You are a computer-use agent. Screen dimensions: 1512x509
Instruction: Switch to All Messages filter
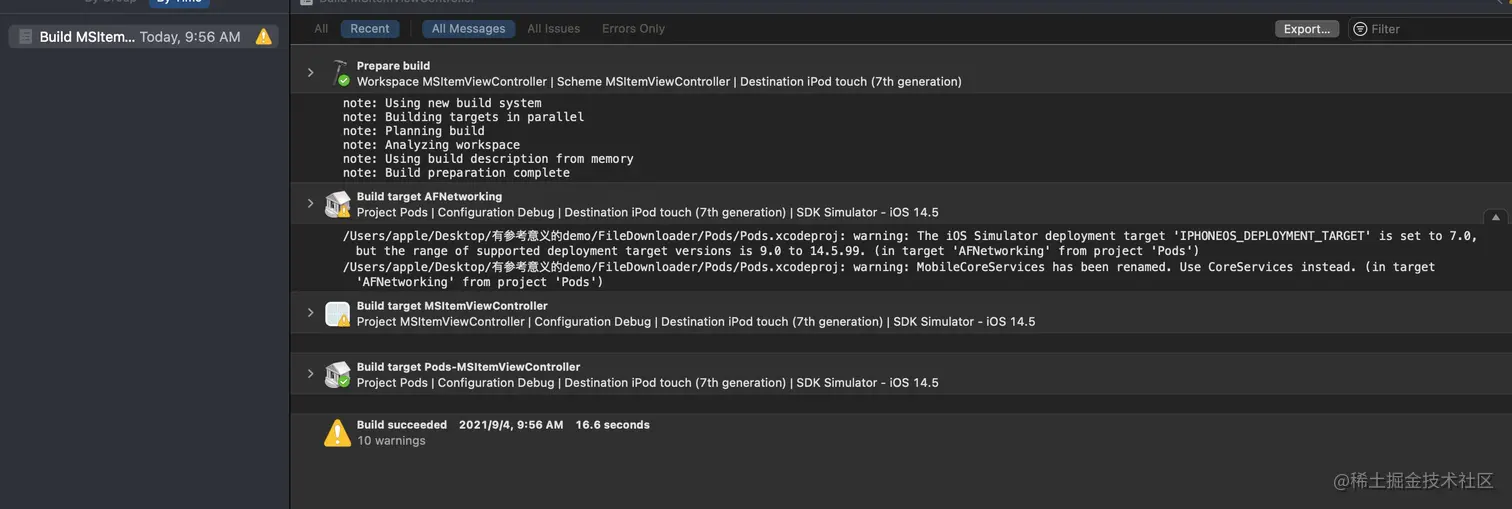468,29
